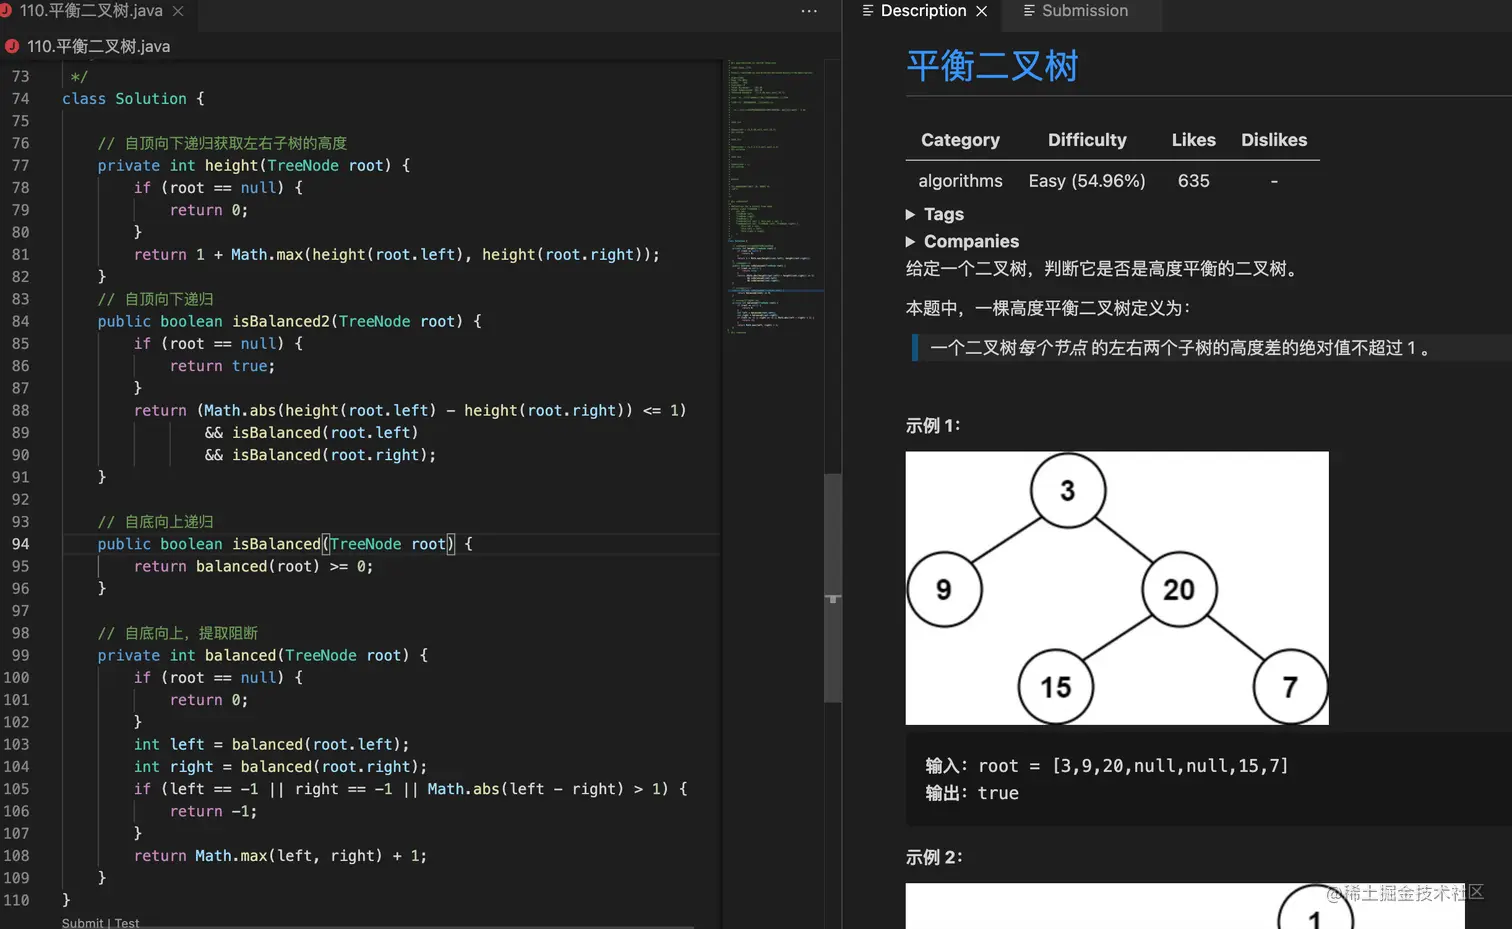This screenshot has height=929, width=1512.
Task: Click the "示例 2:" heading
Action: 934,857
